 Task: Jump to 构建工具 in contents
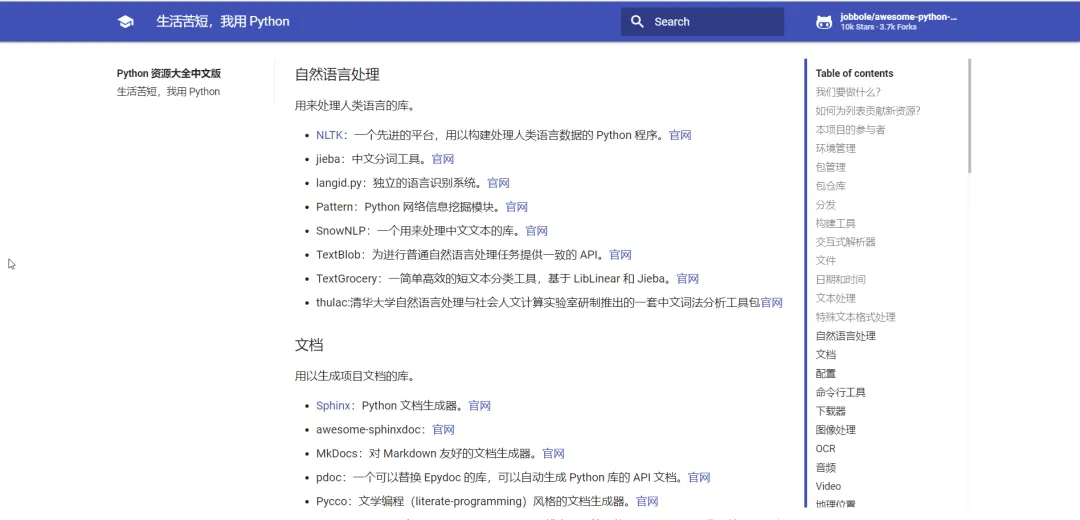835,223
